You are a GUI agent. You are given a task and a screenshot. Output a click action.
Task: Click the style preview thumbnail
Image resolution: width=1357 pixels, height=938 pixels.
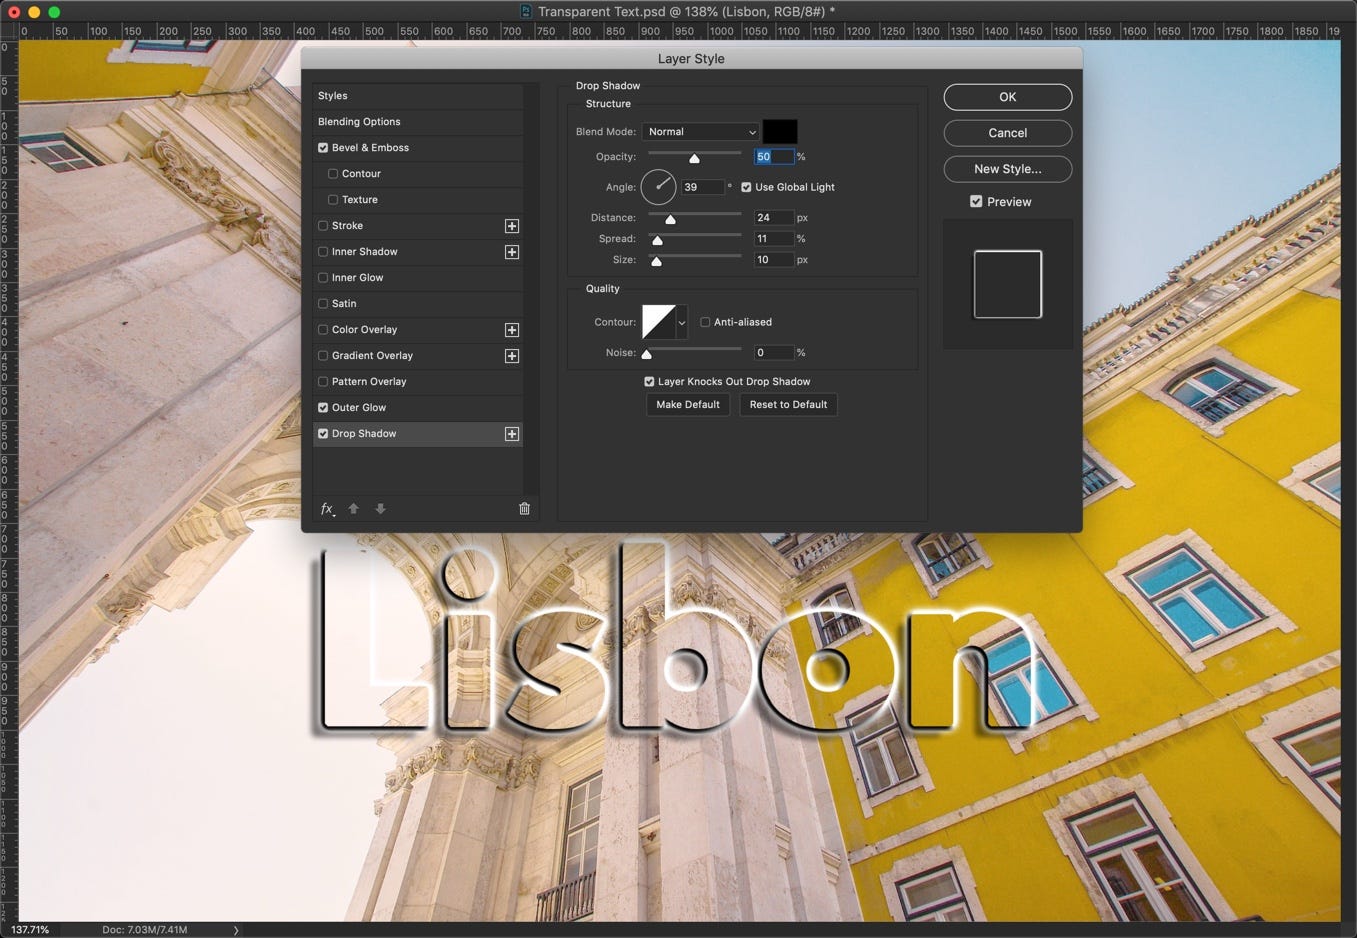pyautogui.click(x=1008, y=285)
